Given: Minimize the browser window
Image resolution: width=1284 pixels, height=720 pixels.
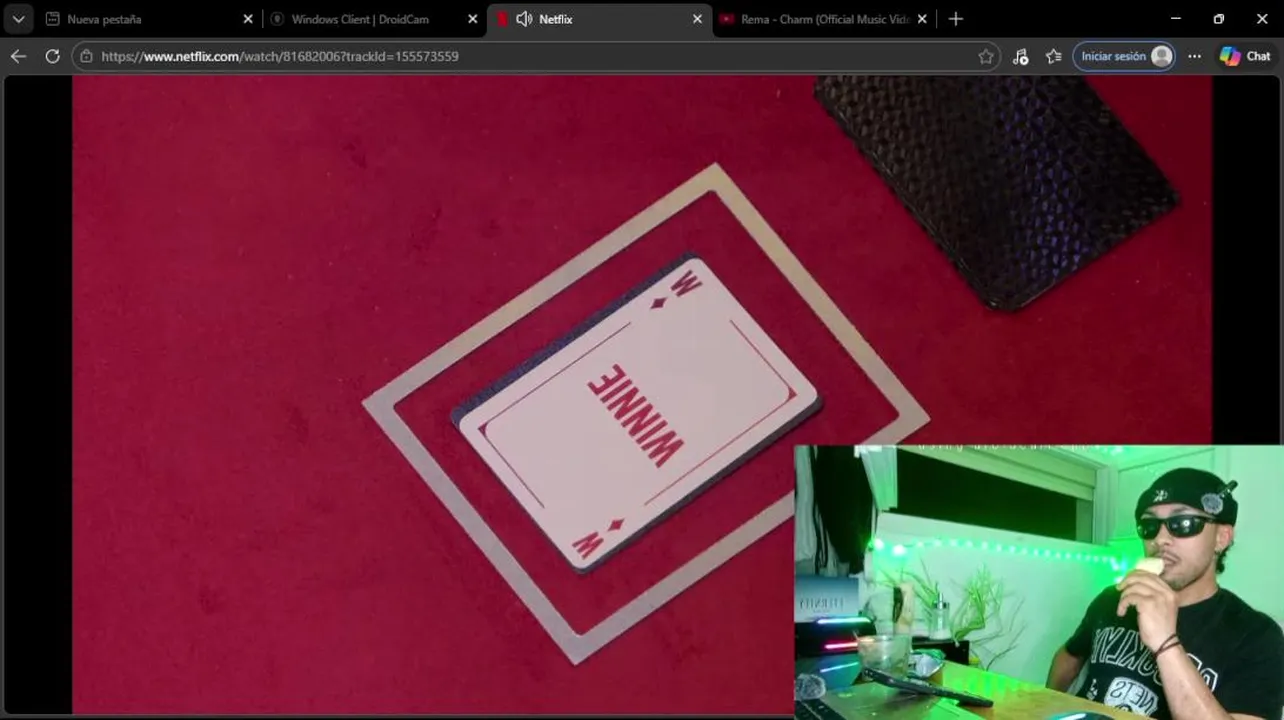Looking at the screenshot, I should (1176, 19).
